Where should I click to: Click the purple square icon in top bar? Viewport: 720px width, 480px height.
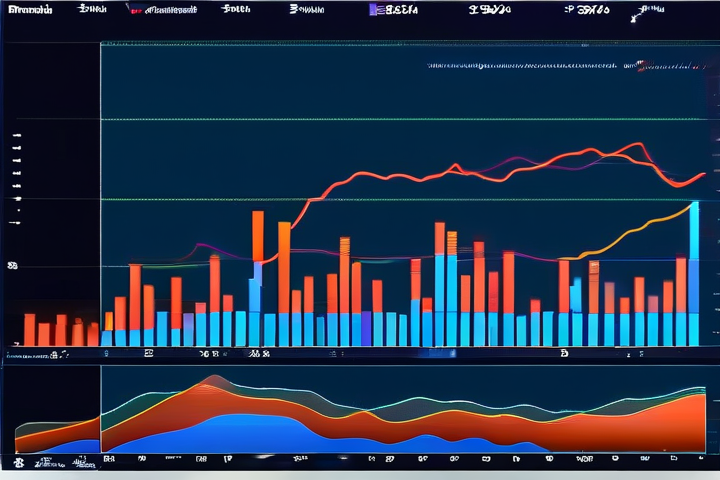tap(373, 10)
